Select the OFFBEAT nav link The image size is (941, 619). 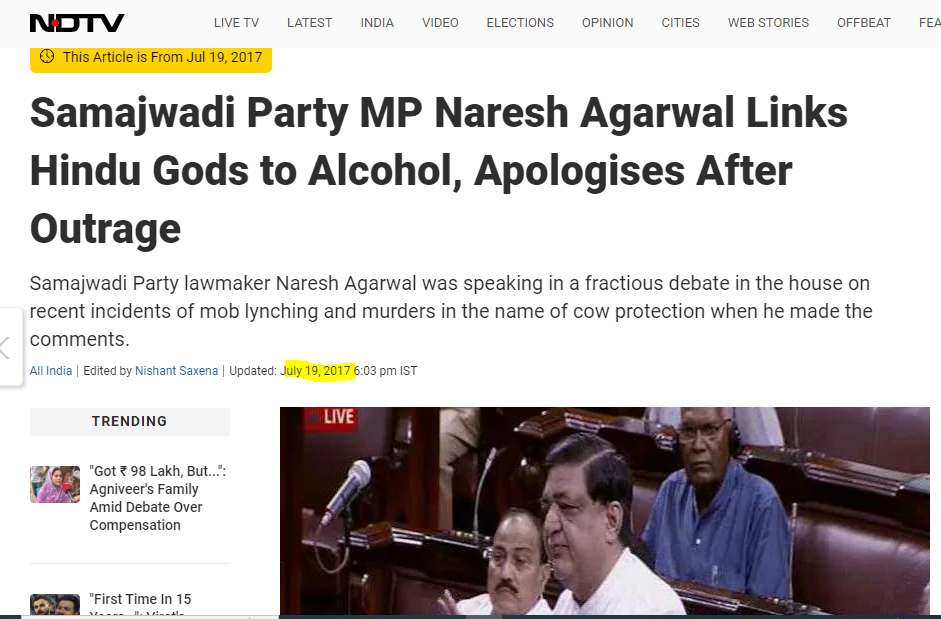864,23
